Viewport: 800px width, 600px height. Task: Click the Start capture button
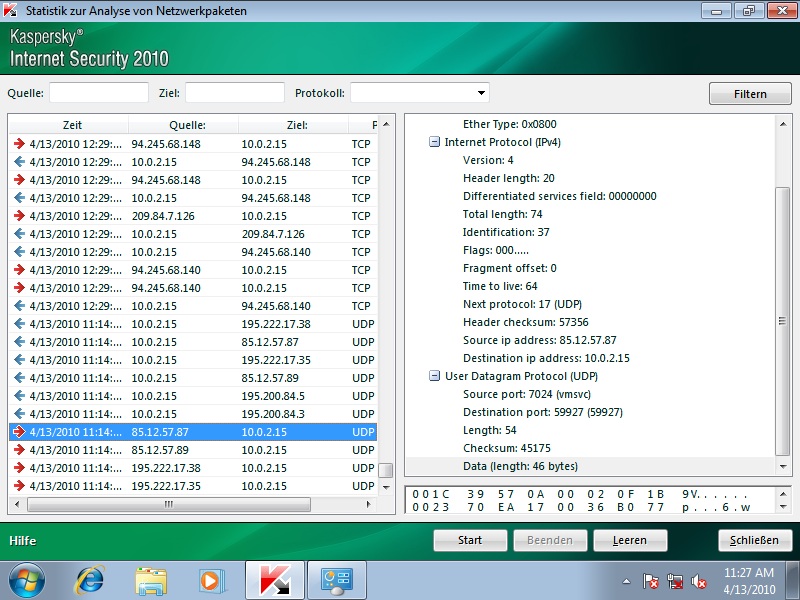pyautogui.click(x=470, y=540)
